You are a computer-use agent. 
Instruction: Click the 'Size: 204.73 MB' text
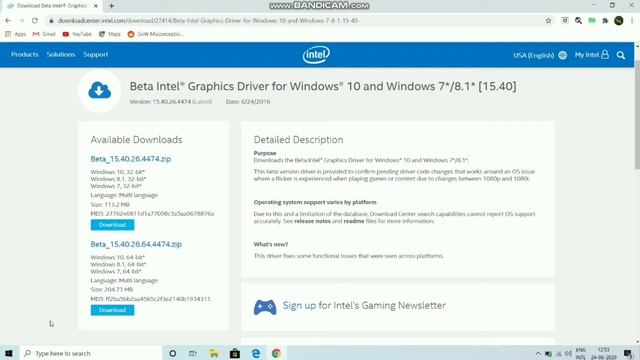(111, 289)
